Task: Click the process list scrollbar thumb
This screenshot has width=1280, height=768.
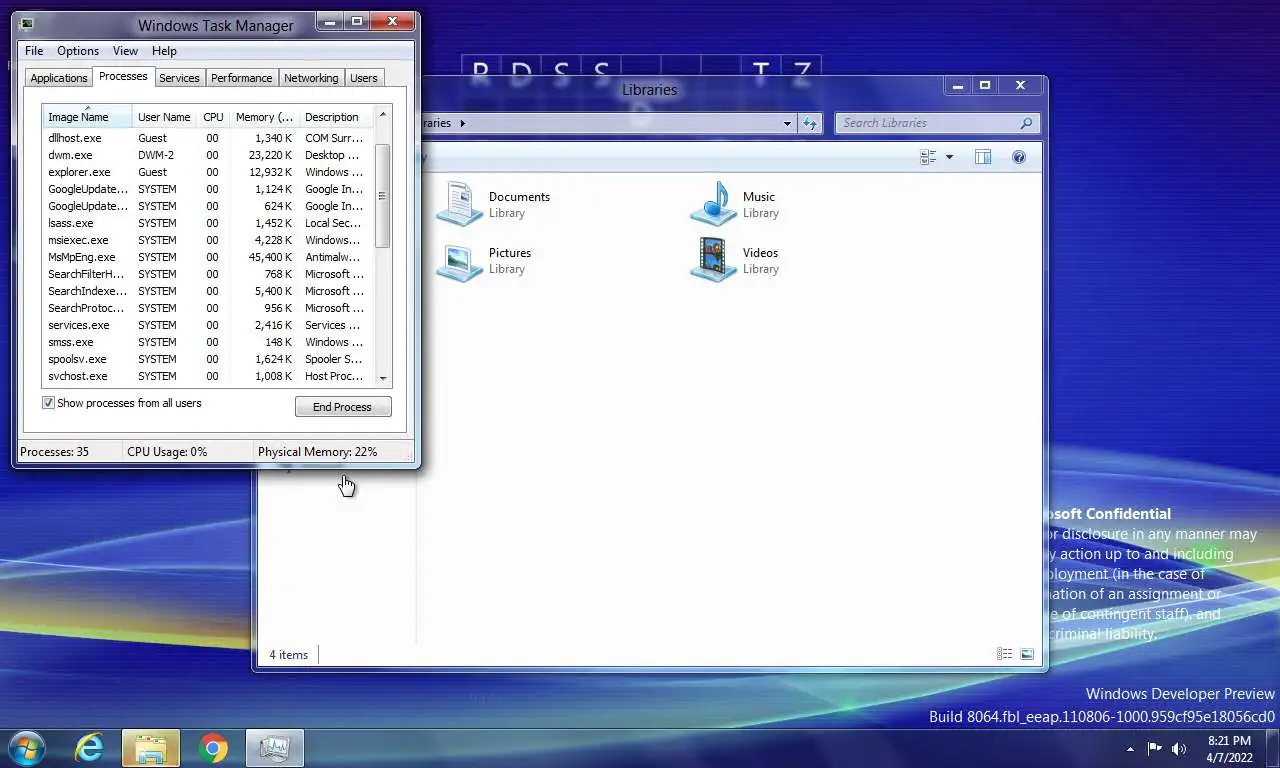Action: click(382, 196)
